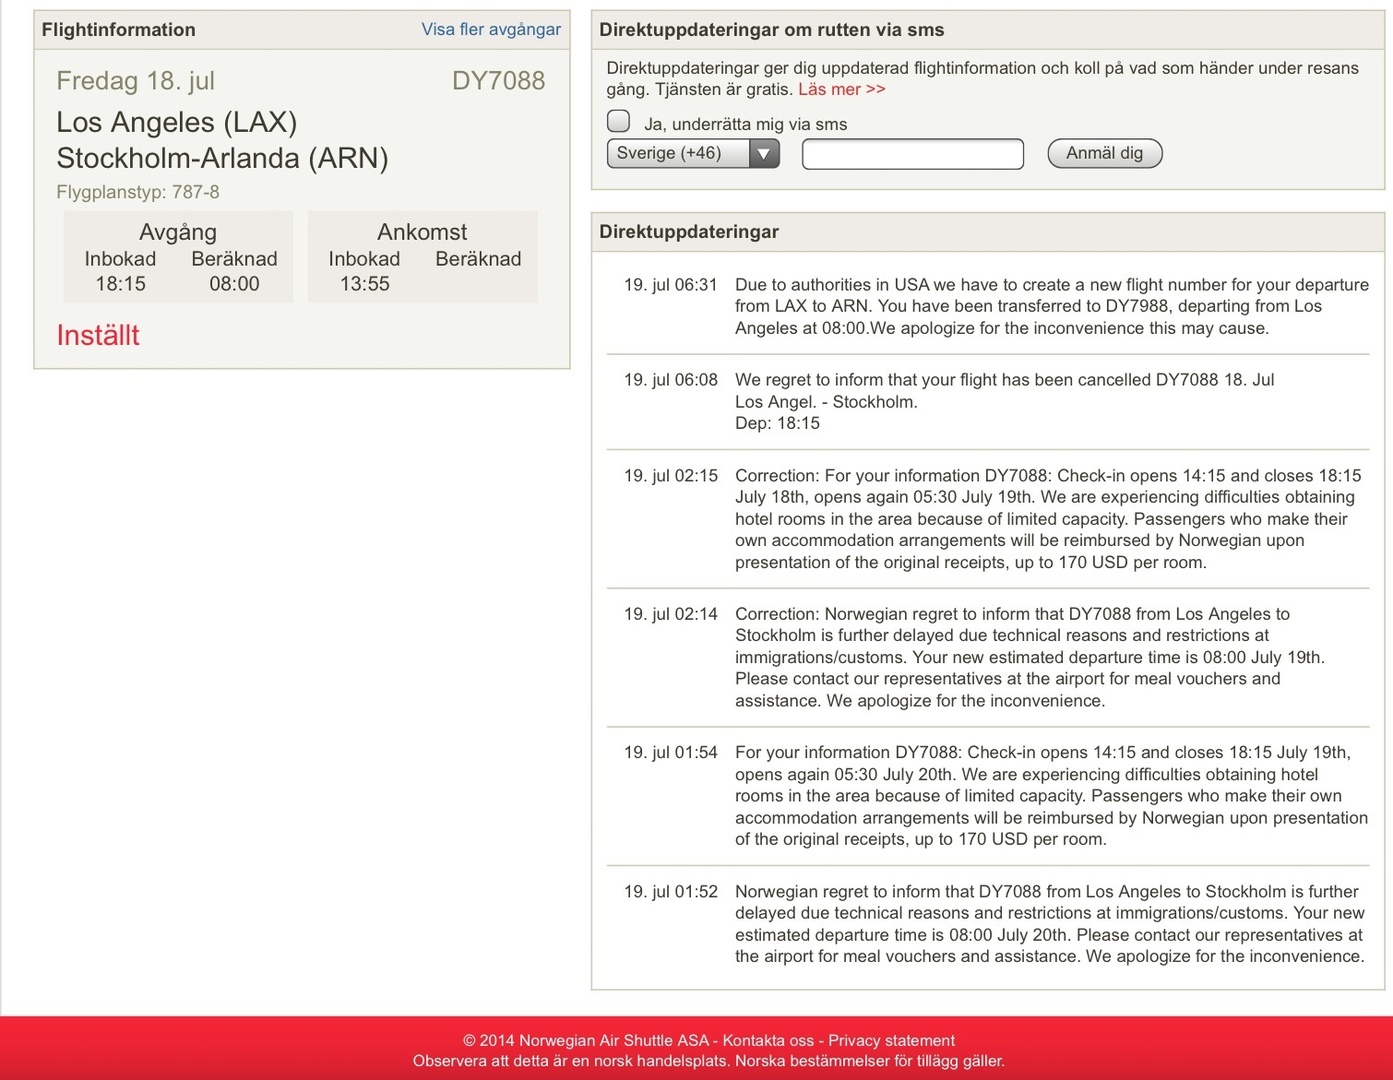Select the 'Los Angeles (LAX)' origin text
Screen dimensions: 1393x1080
point(176,122)
